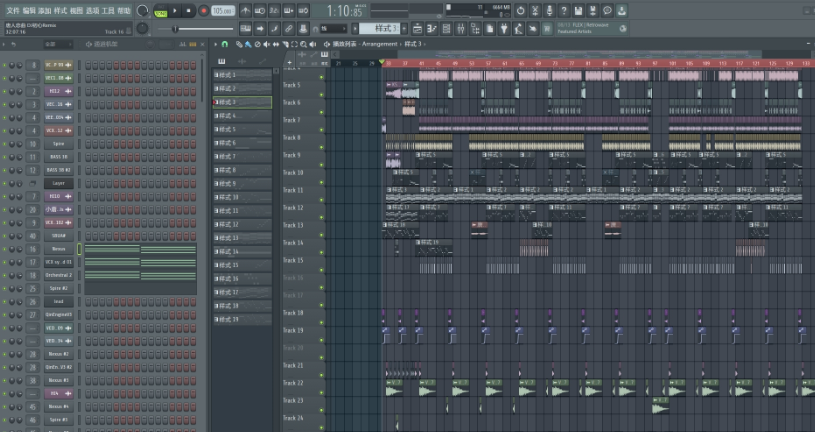Image resolution: width=815 pixels, height=432 pixels.
Task: Click the note/brush auto-scroll icon
Action: tap(274, 29)
